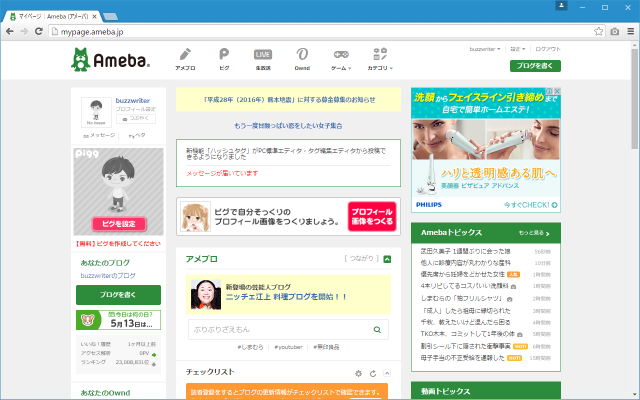The height and width of the screenshot is (400, 640).
Task: Click the プロフィール画像をつくる button
Action: [372, 216]
